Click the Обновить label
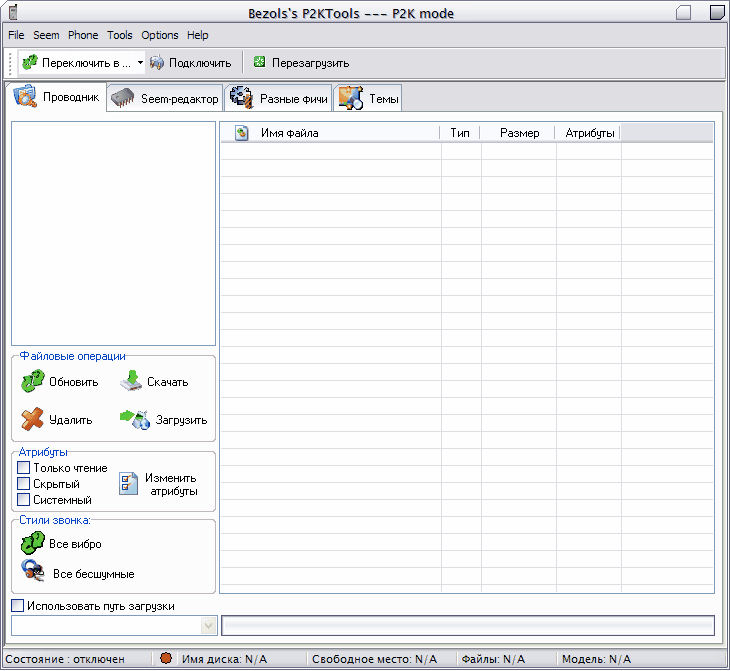730x671 pixels. click(74, 382)
